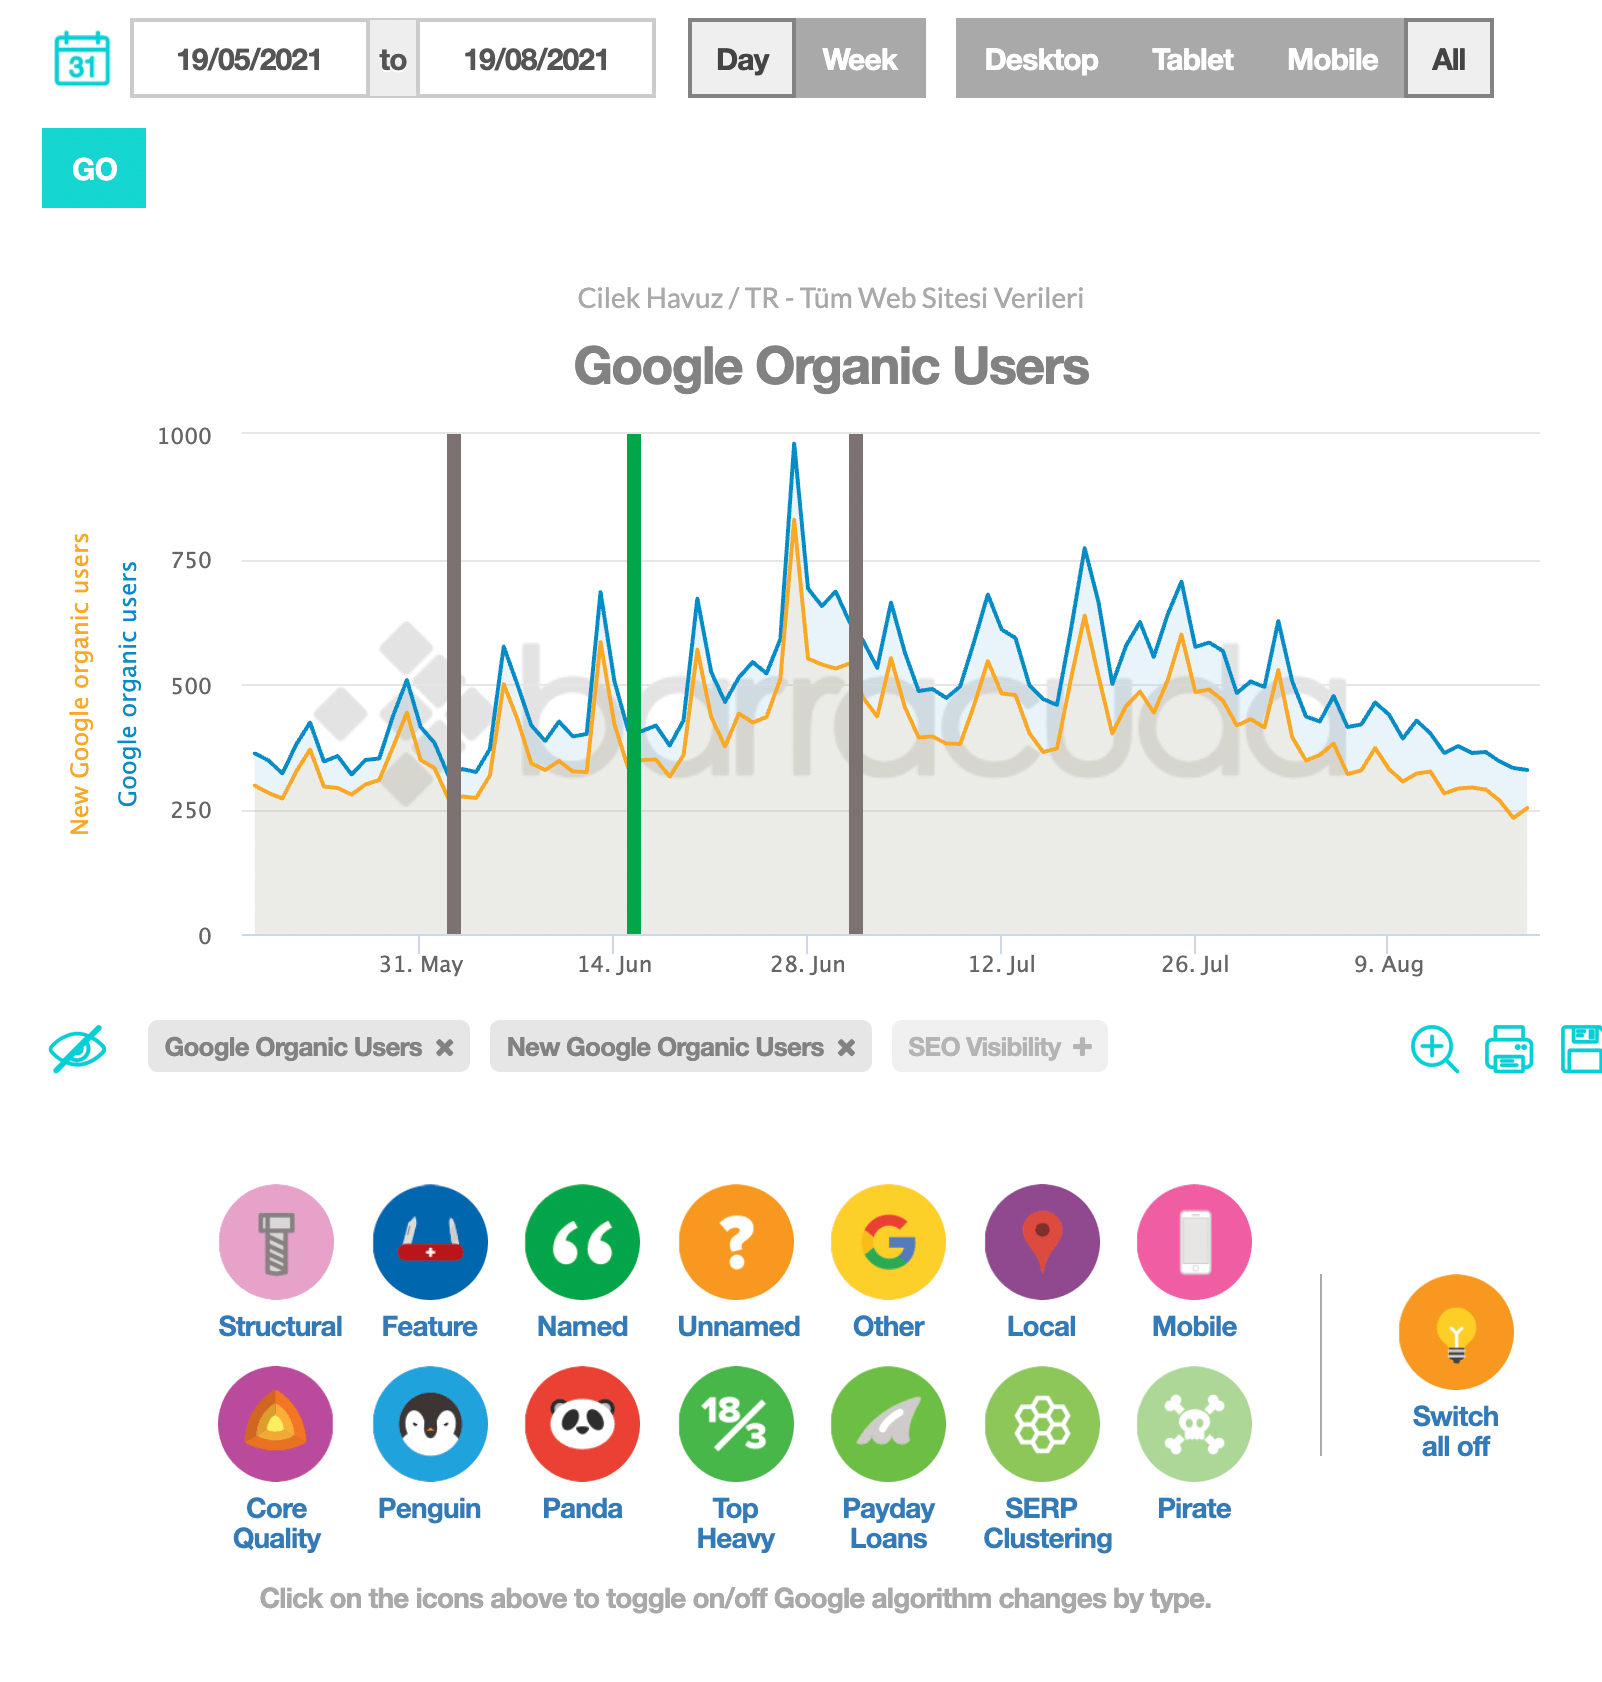
Task: Toggle the Feature updates Swiss knife icon
Action: 430,1242
